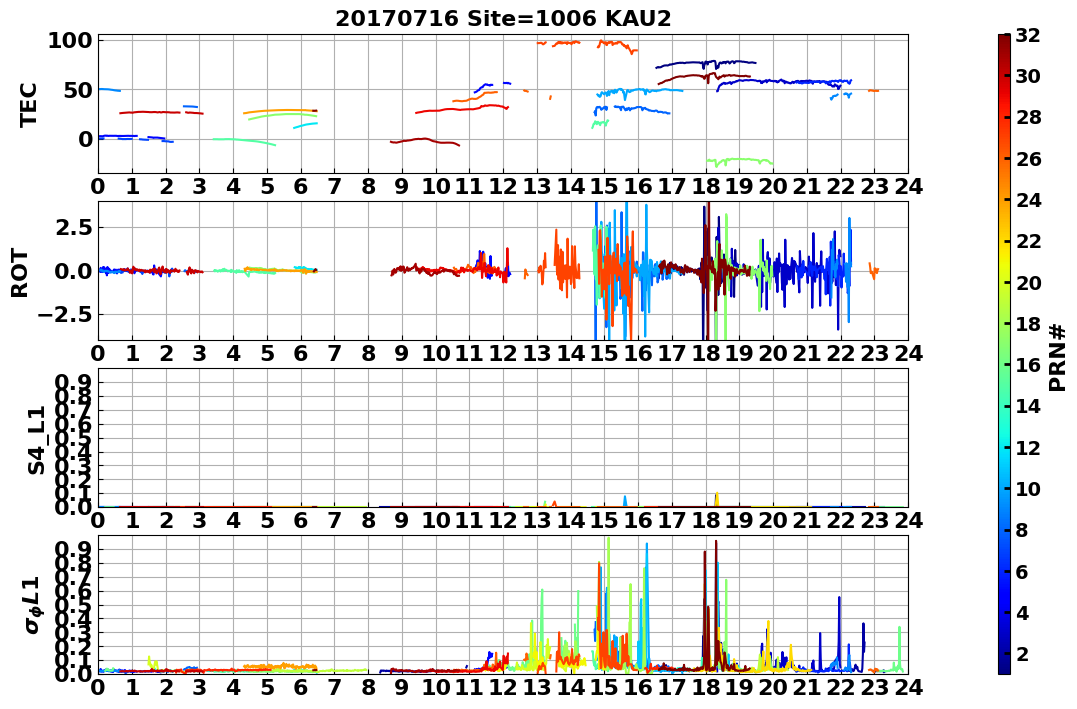Click the S4_L1 y-axis label

[36, 440]
